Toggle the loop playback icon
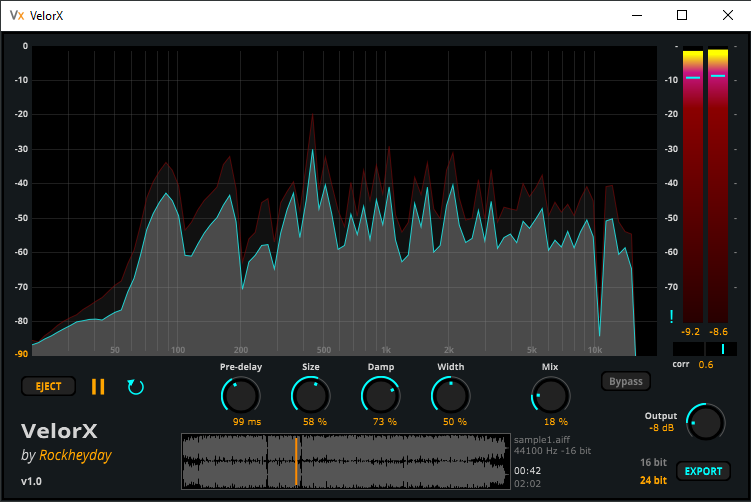Screen dimensions: 751x502 point(135,386)
